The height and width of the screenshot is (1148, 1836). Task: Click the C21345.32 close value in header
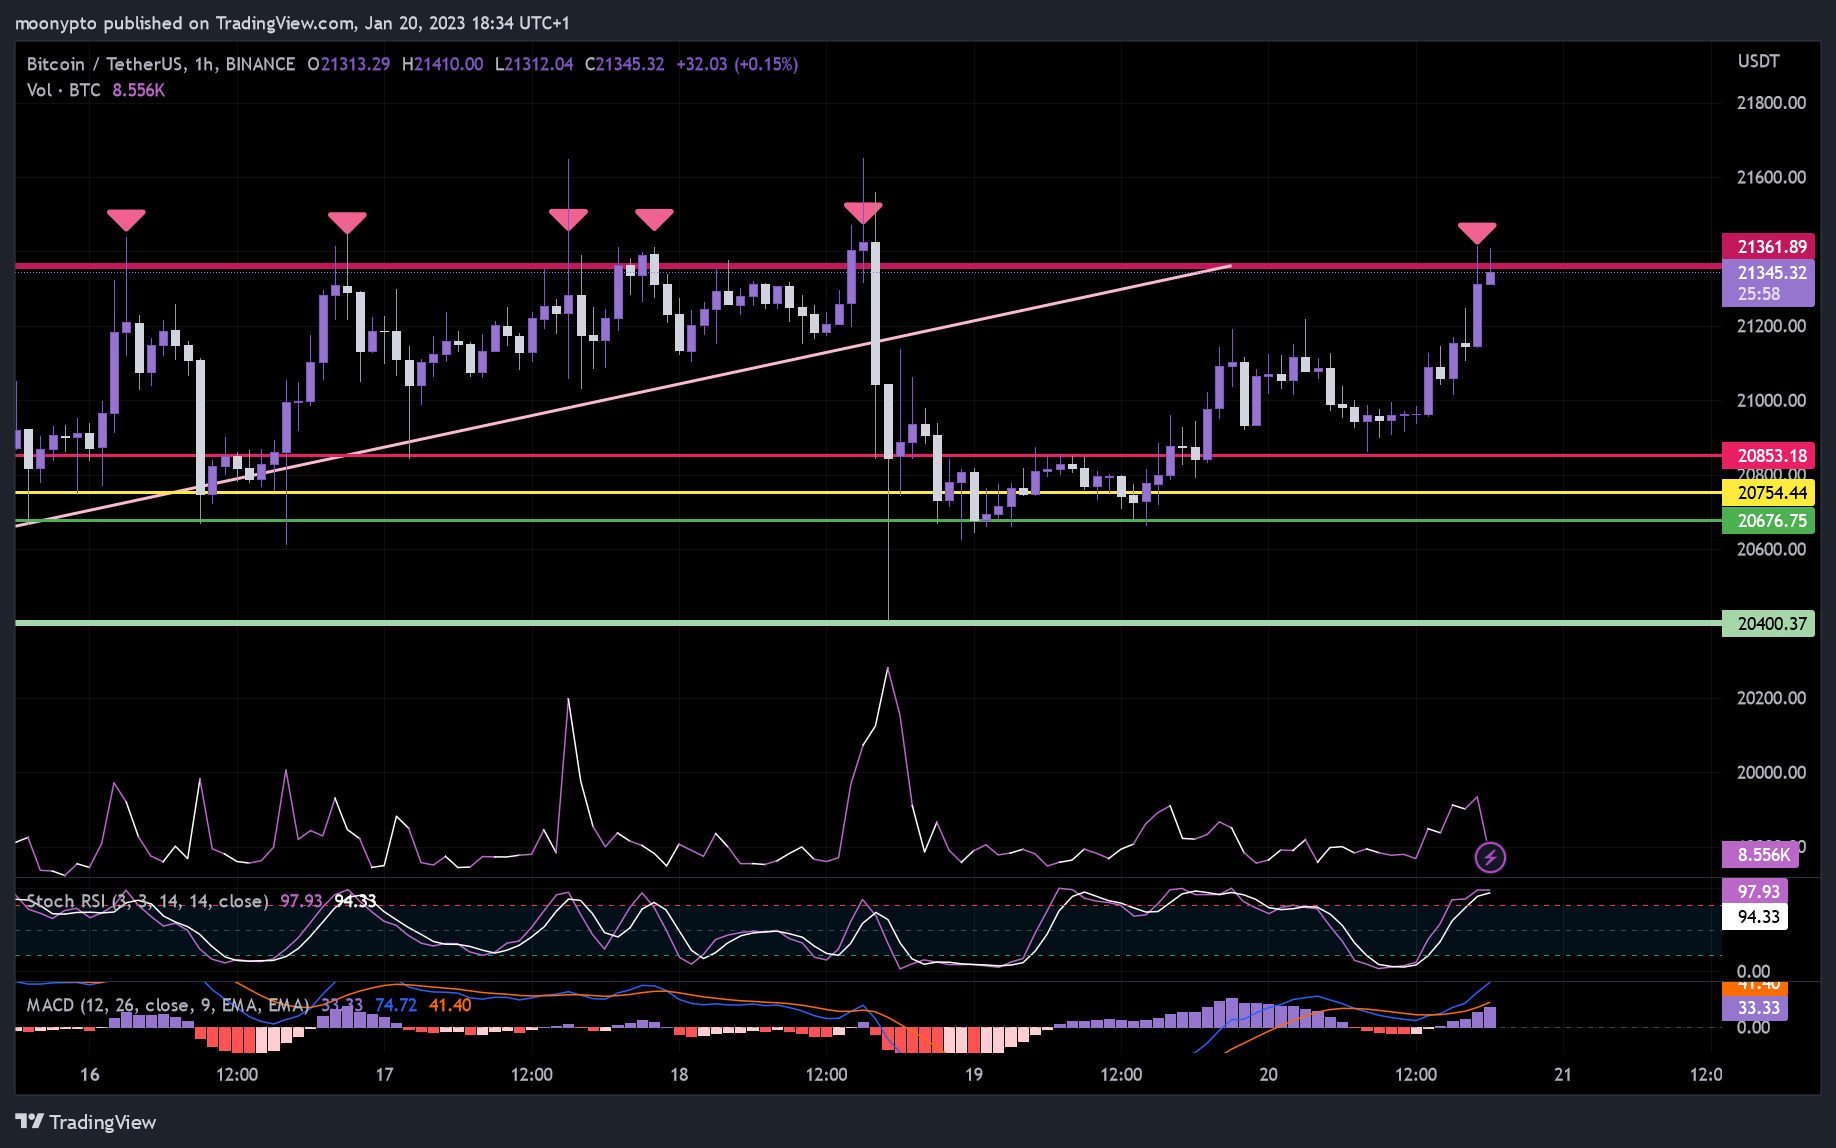pos(624,64)
